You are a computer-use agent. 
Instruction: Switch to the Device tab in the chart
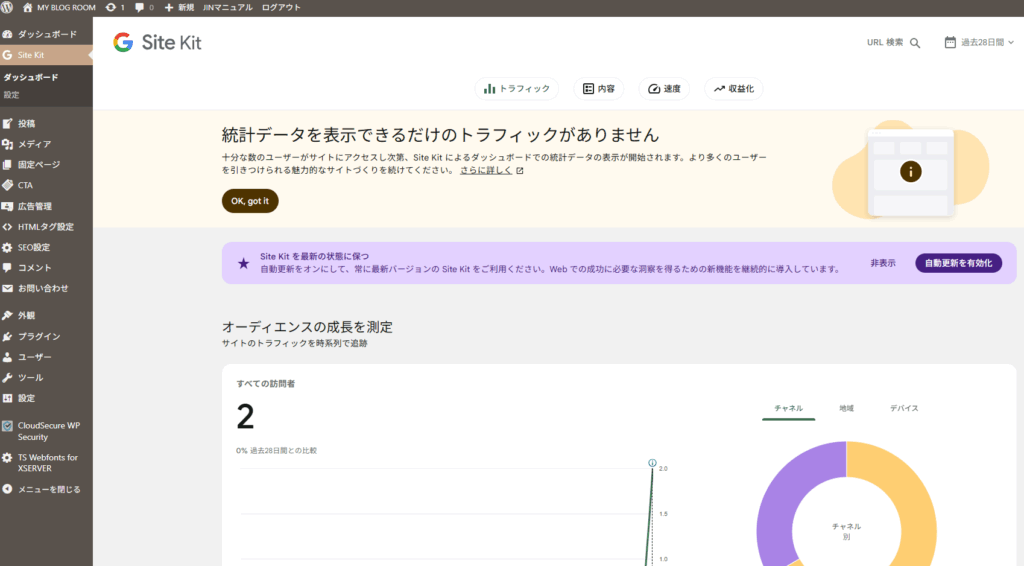click(x=904, y=408)
